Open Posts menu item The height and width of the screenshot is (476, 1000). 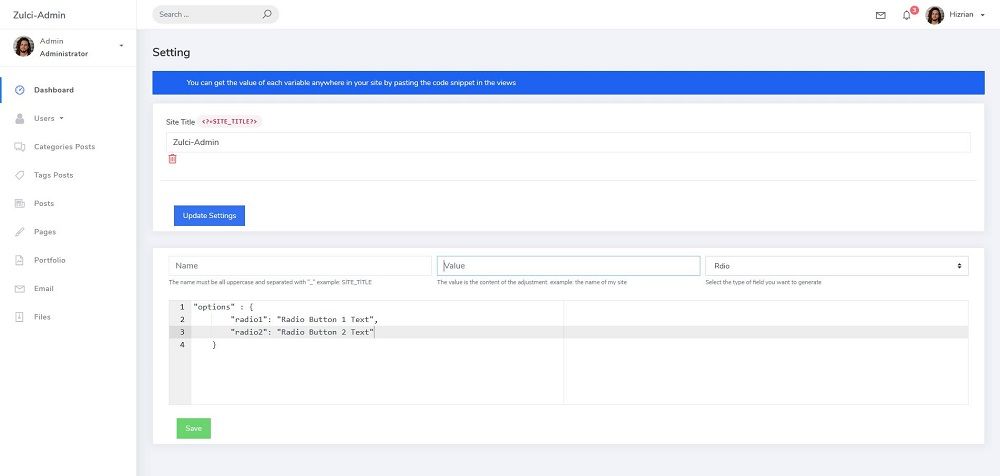tap(44, 204)
